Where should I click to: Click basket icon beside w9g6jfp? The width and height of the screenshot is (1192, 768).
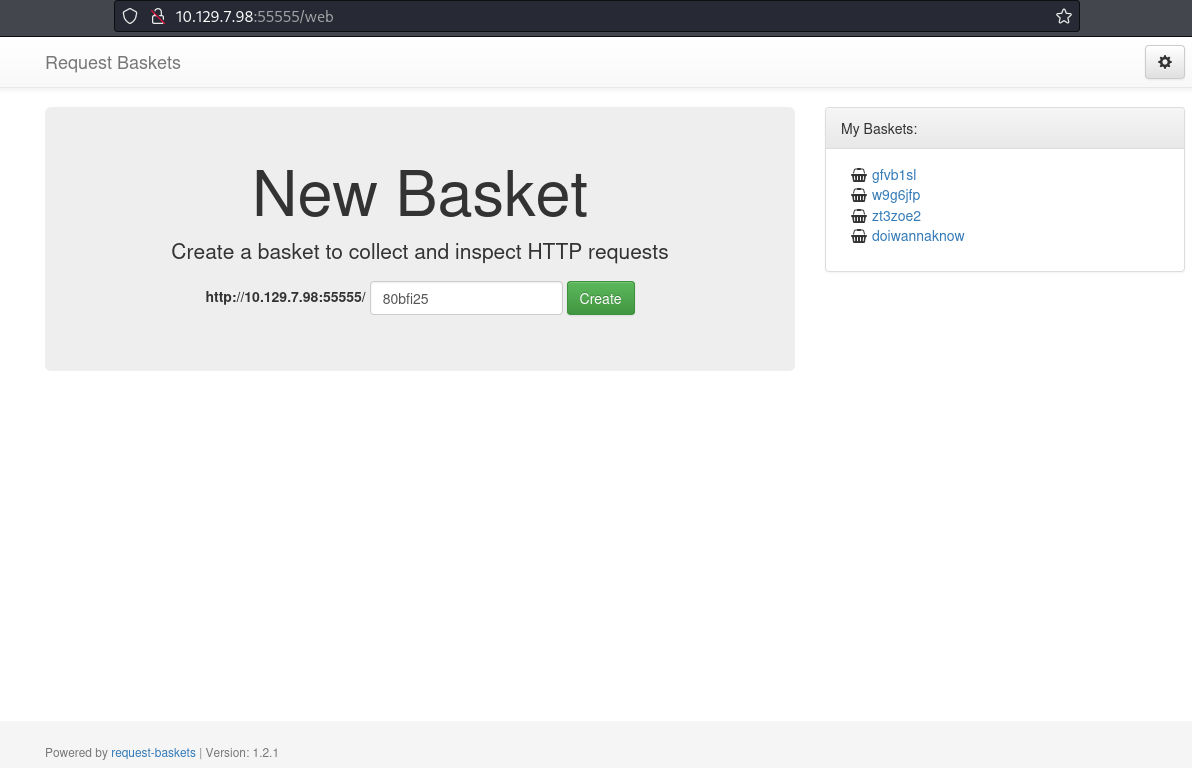point(858,196)
